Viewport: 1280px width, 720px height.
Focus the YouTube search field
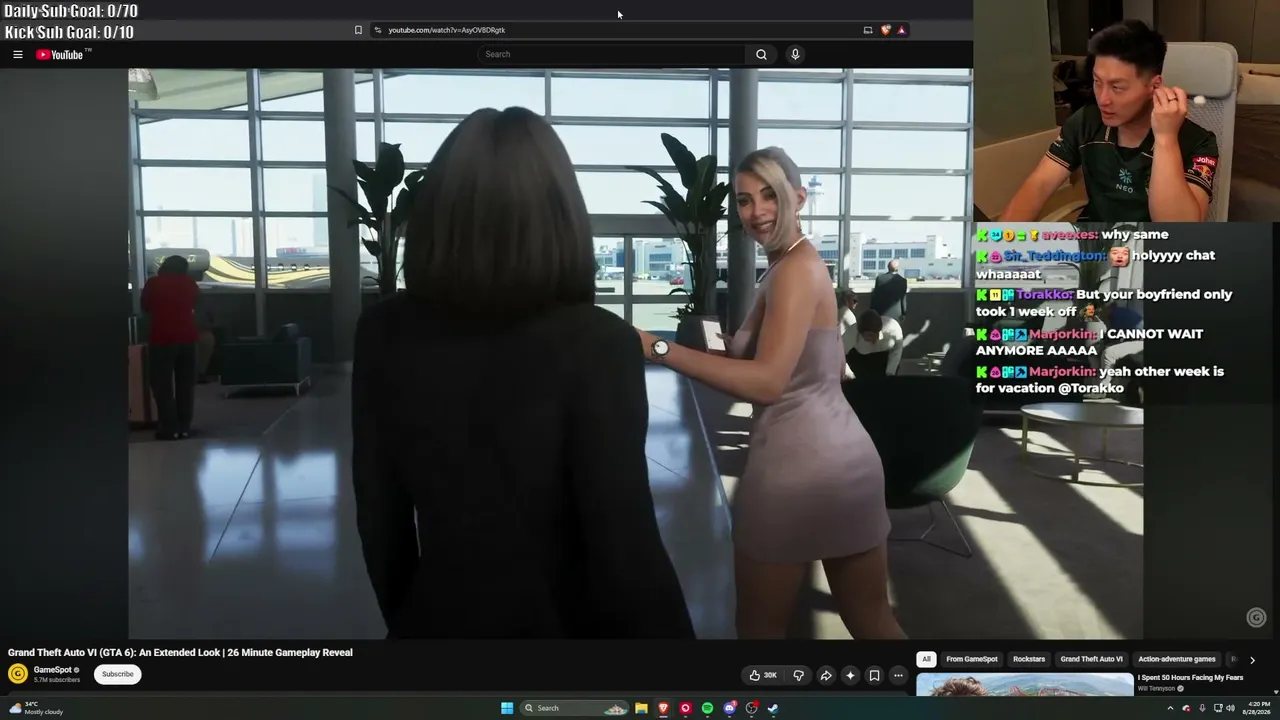[611, 55]
